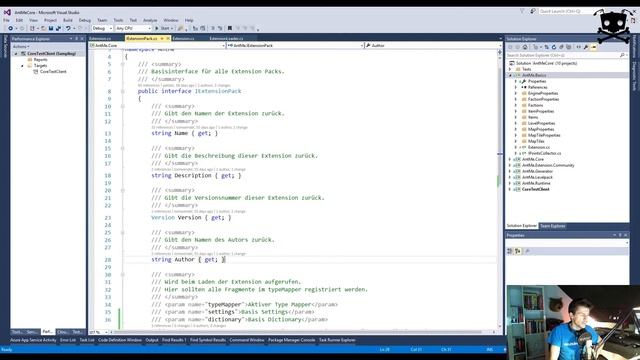Collapse the IExtensionPack interface outline at line 8
The image size is (640, 360).
[122, 91]
